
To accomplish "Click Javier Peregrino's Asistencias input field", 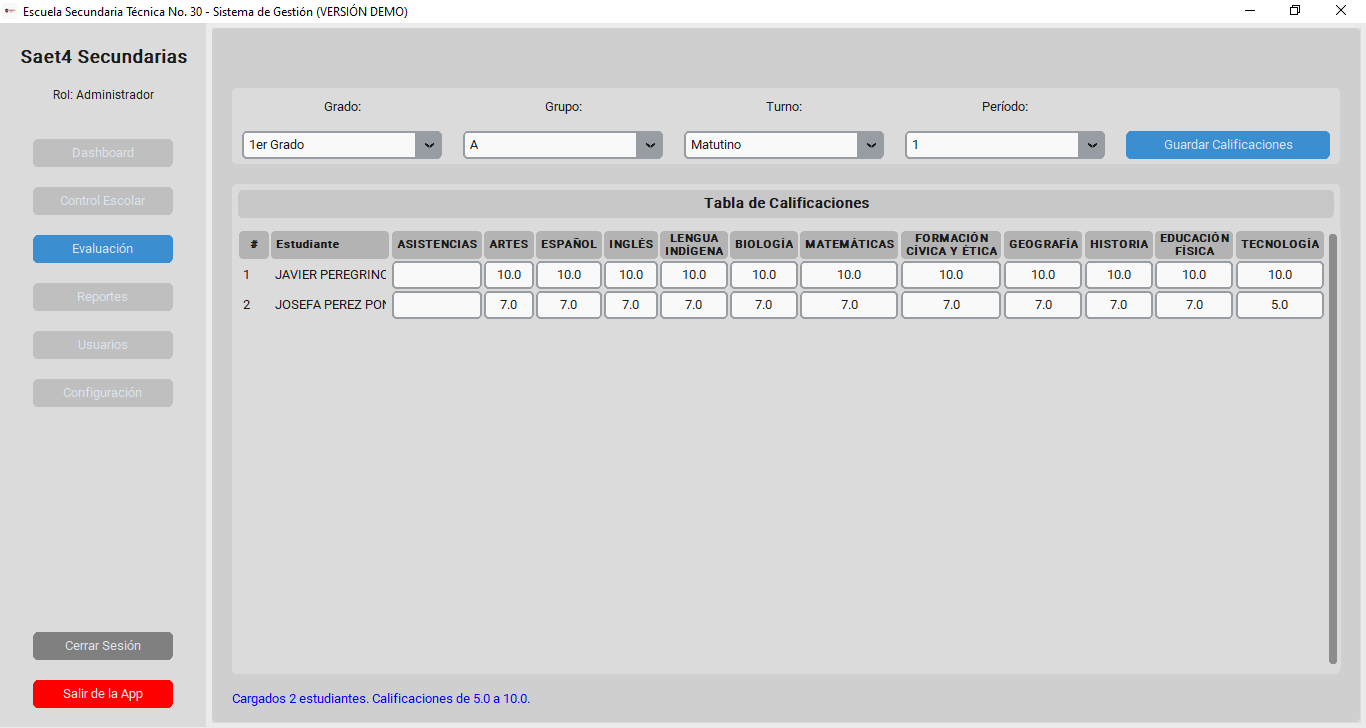I will (x=436, y=275).
